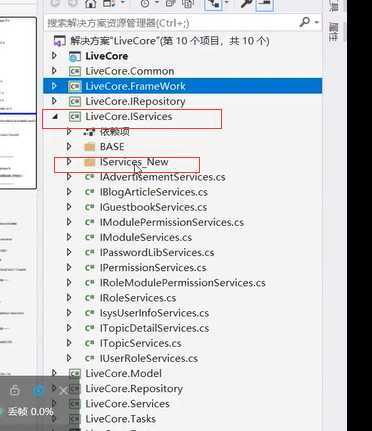Select IUserRoleServices.cs file

pyautogui.click(x=149, y=358)
